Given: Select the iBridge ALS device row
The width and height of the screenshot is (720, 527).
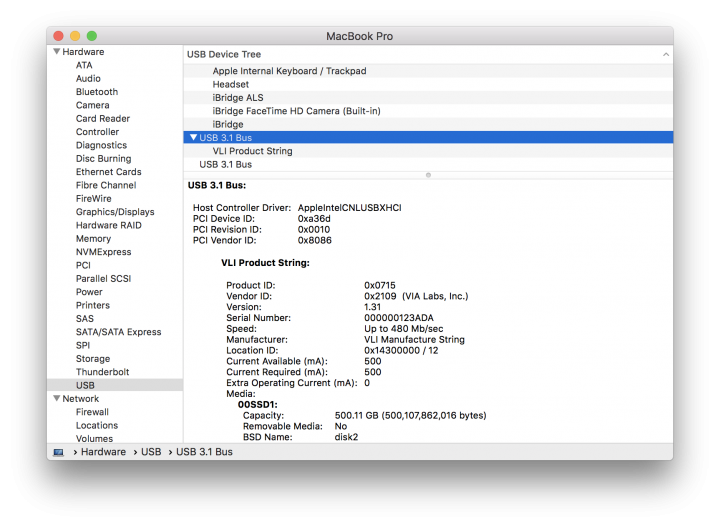Looking at the screenshot, I should [428, 97].
